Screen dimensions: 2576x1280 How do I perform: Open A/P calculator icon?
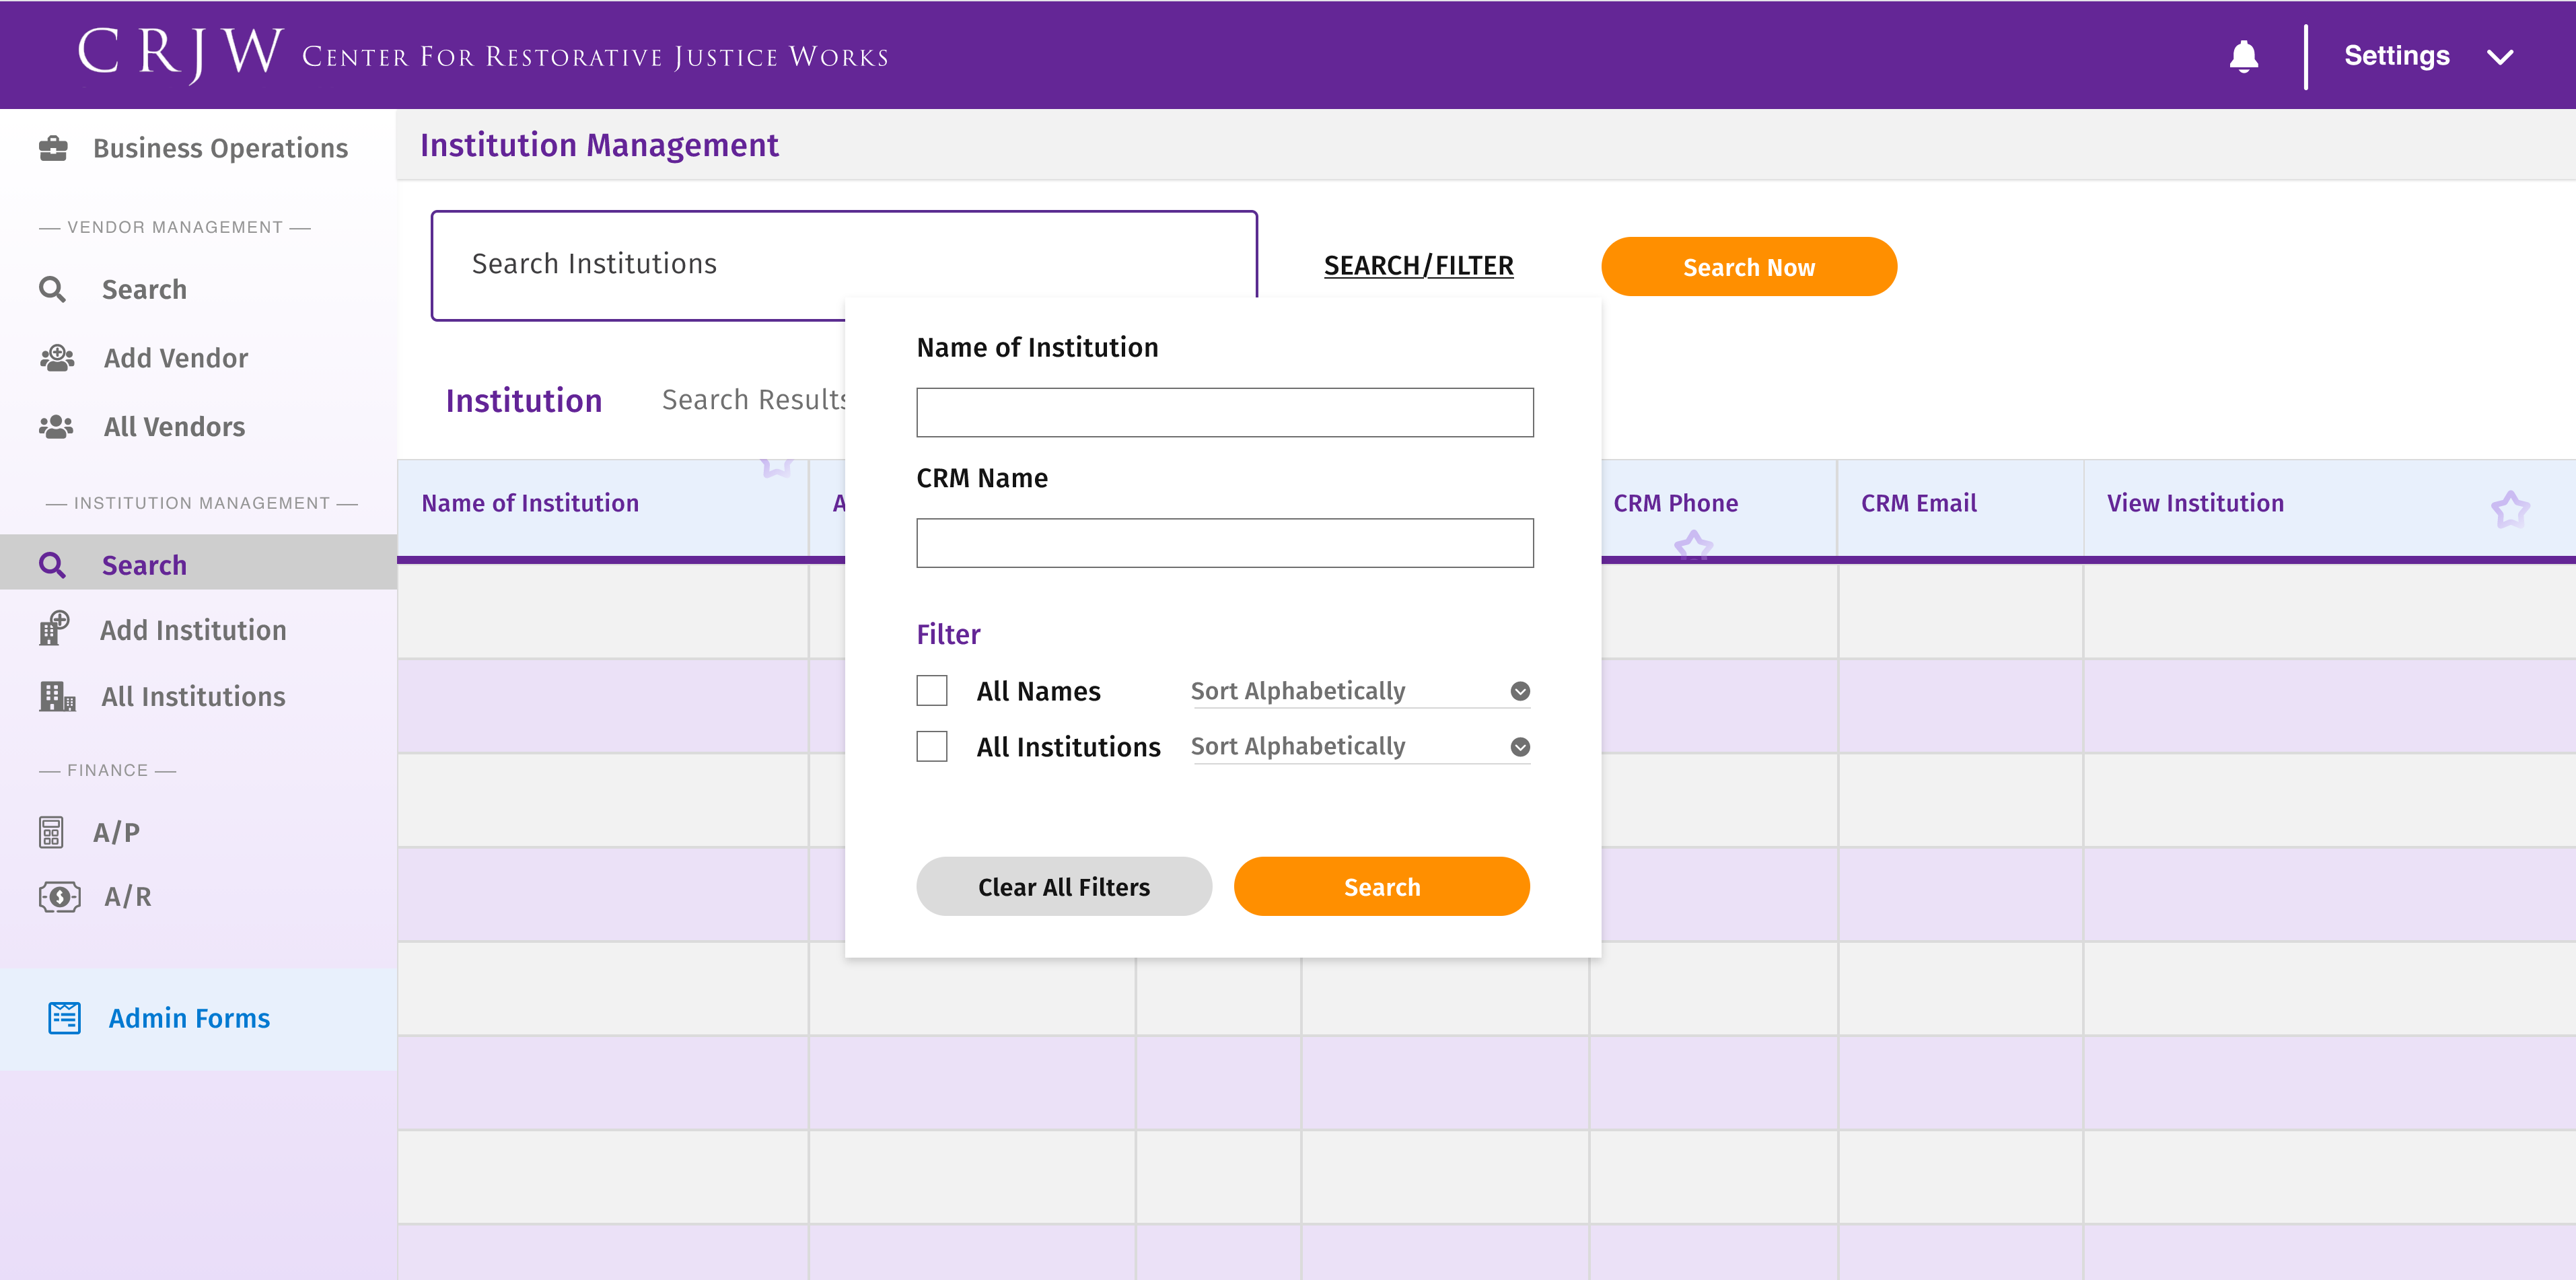pos(51,832)
